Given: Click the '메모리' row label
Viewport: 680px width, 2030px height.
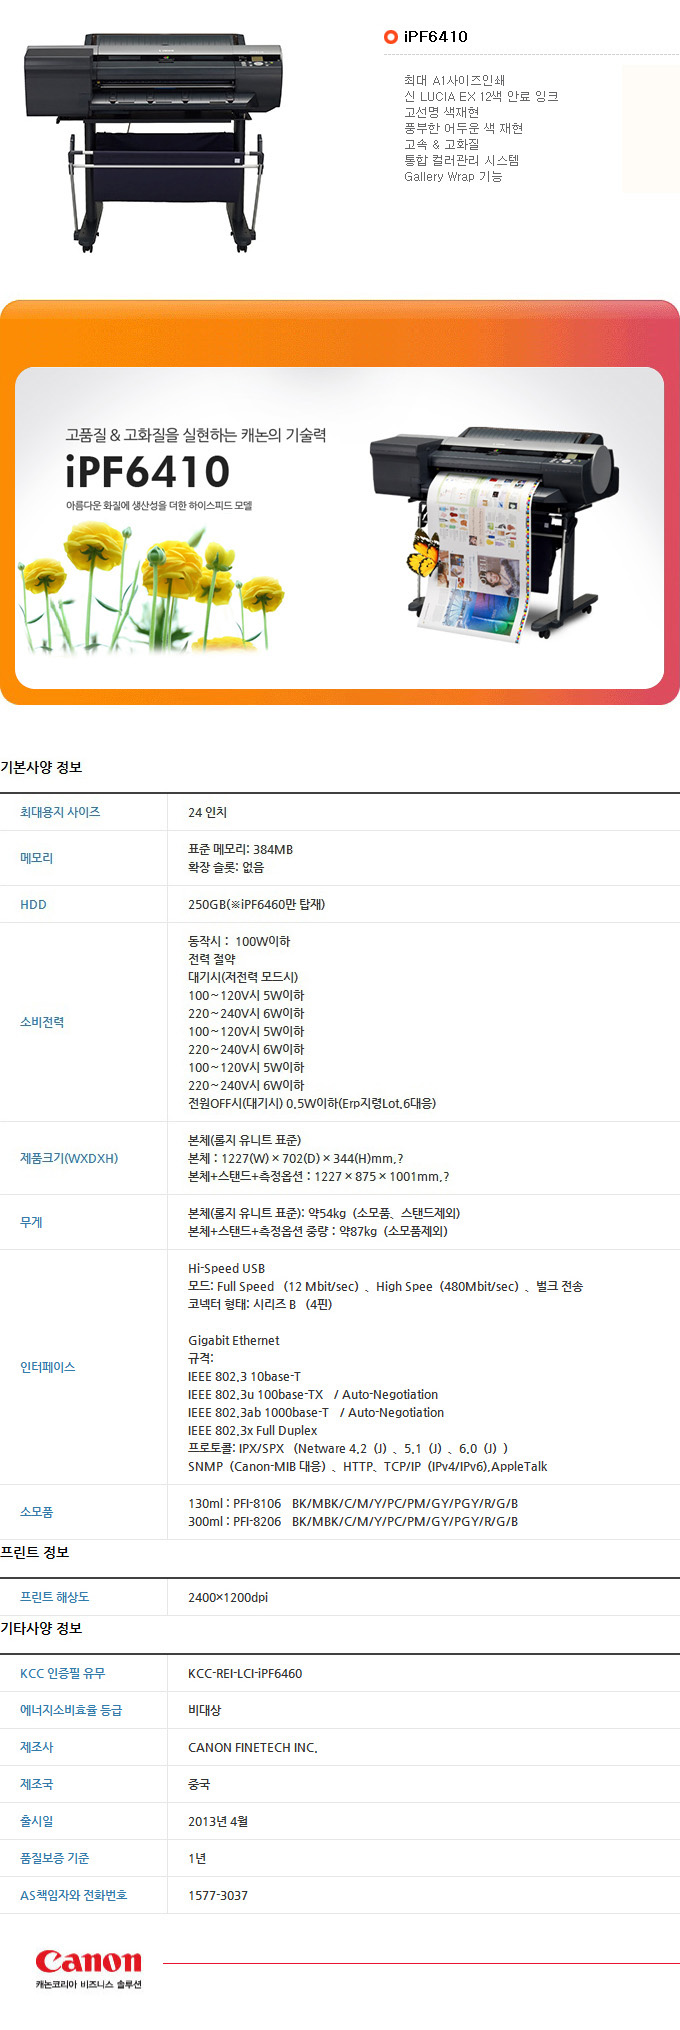Looking at the screenshot, I should (x=37, y=858).
